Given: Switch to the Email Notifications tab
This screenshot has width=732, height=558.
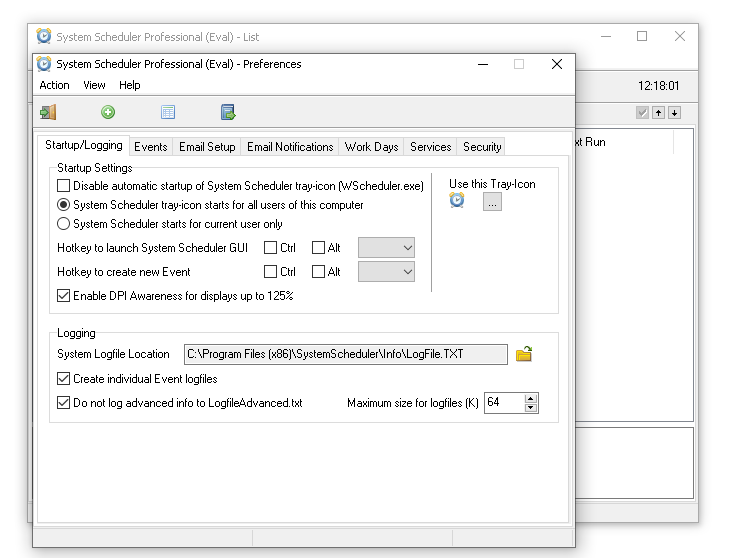Looking at the screenshot, I should pyautogui.click(x=290, y=147).
